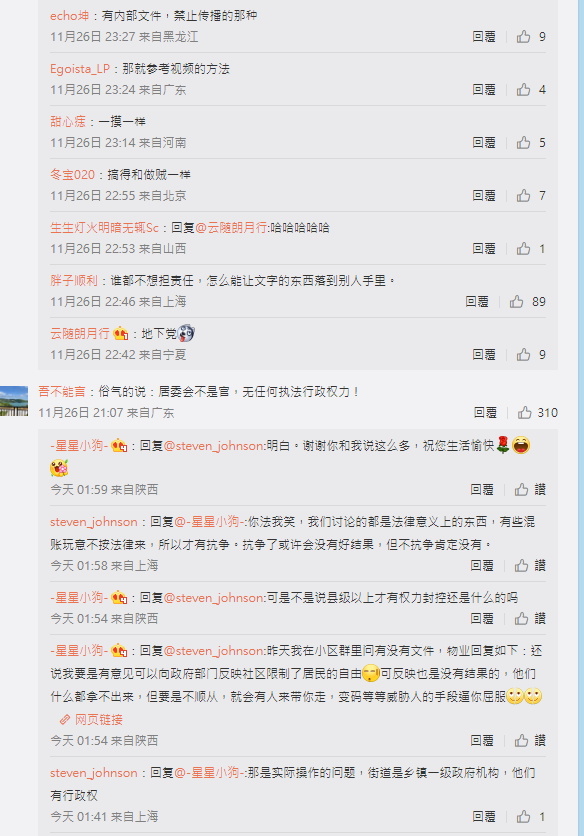Open the @云随朗月行 mention link
This screenshot has width=584, height=836.
coord(231,228)
